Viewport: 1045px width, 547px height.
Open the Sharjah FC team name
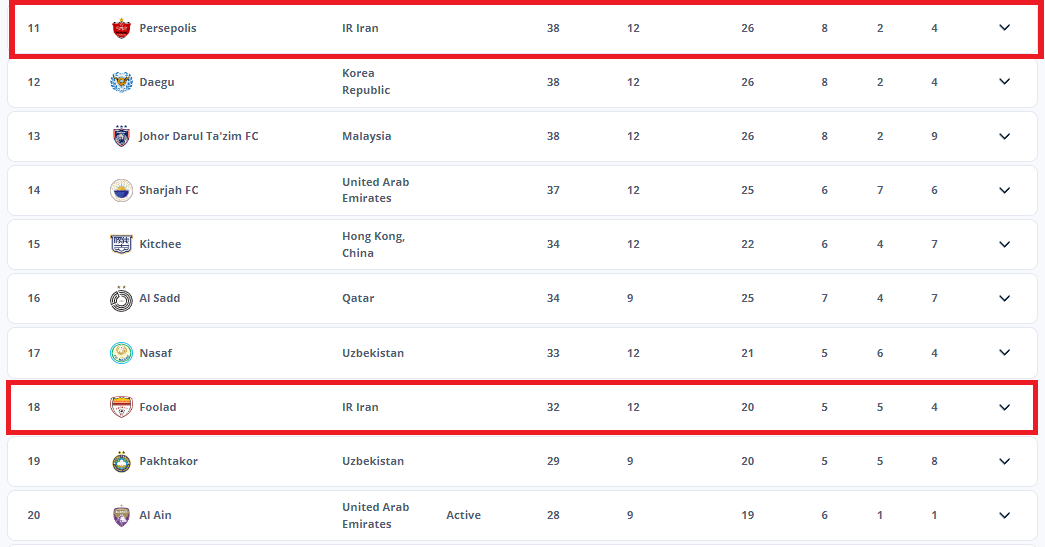168,190
